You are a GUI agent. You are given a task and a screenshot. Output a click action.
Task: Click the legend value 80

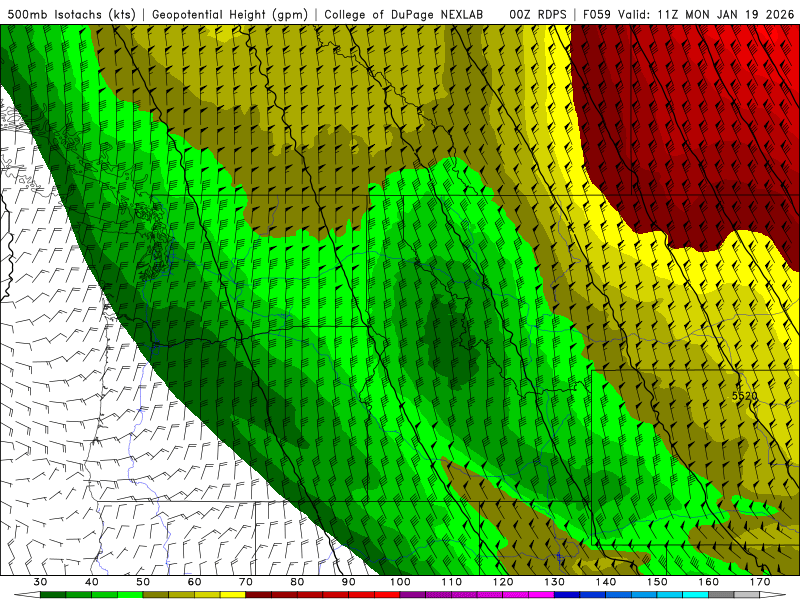tap(297, 582)
